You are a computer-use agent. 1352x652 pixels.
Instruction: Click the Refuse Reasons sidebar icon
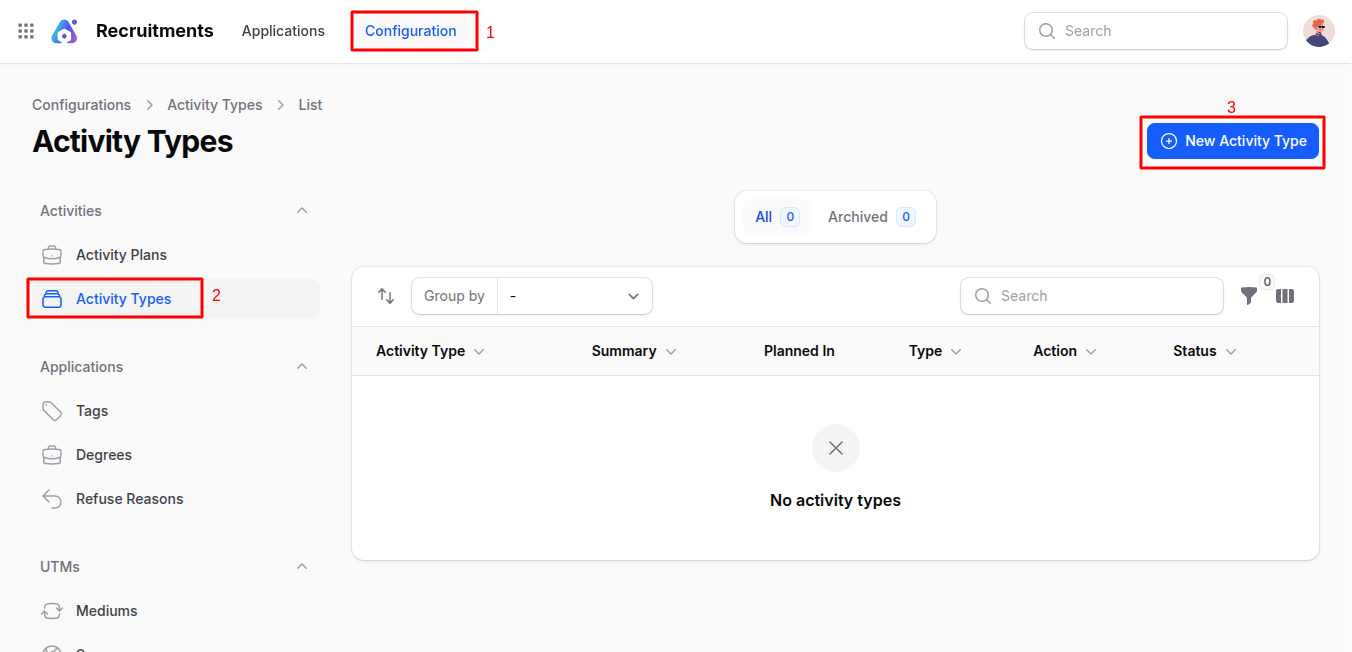(x=51, y=498)
